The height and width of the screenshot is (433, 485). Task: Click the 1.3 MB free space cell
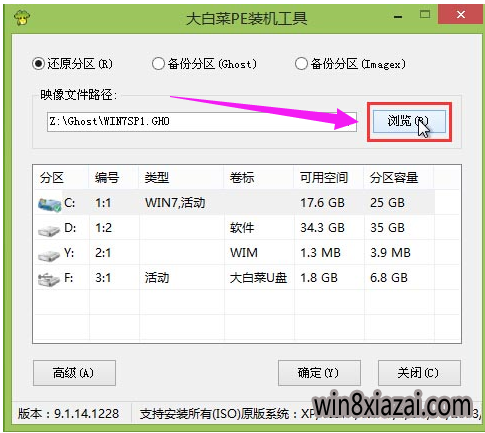(x=320, y=253)
